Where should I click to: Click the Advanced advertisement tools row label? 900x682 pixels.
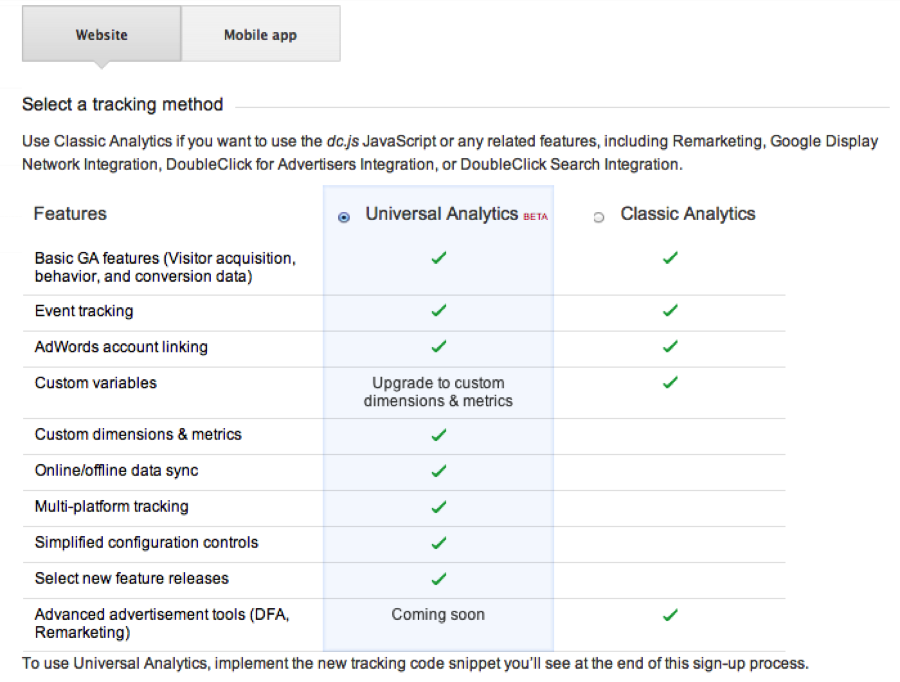(x=162, y=623)
